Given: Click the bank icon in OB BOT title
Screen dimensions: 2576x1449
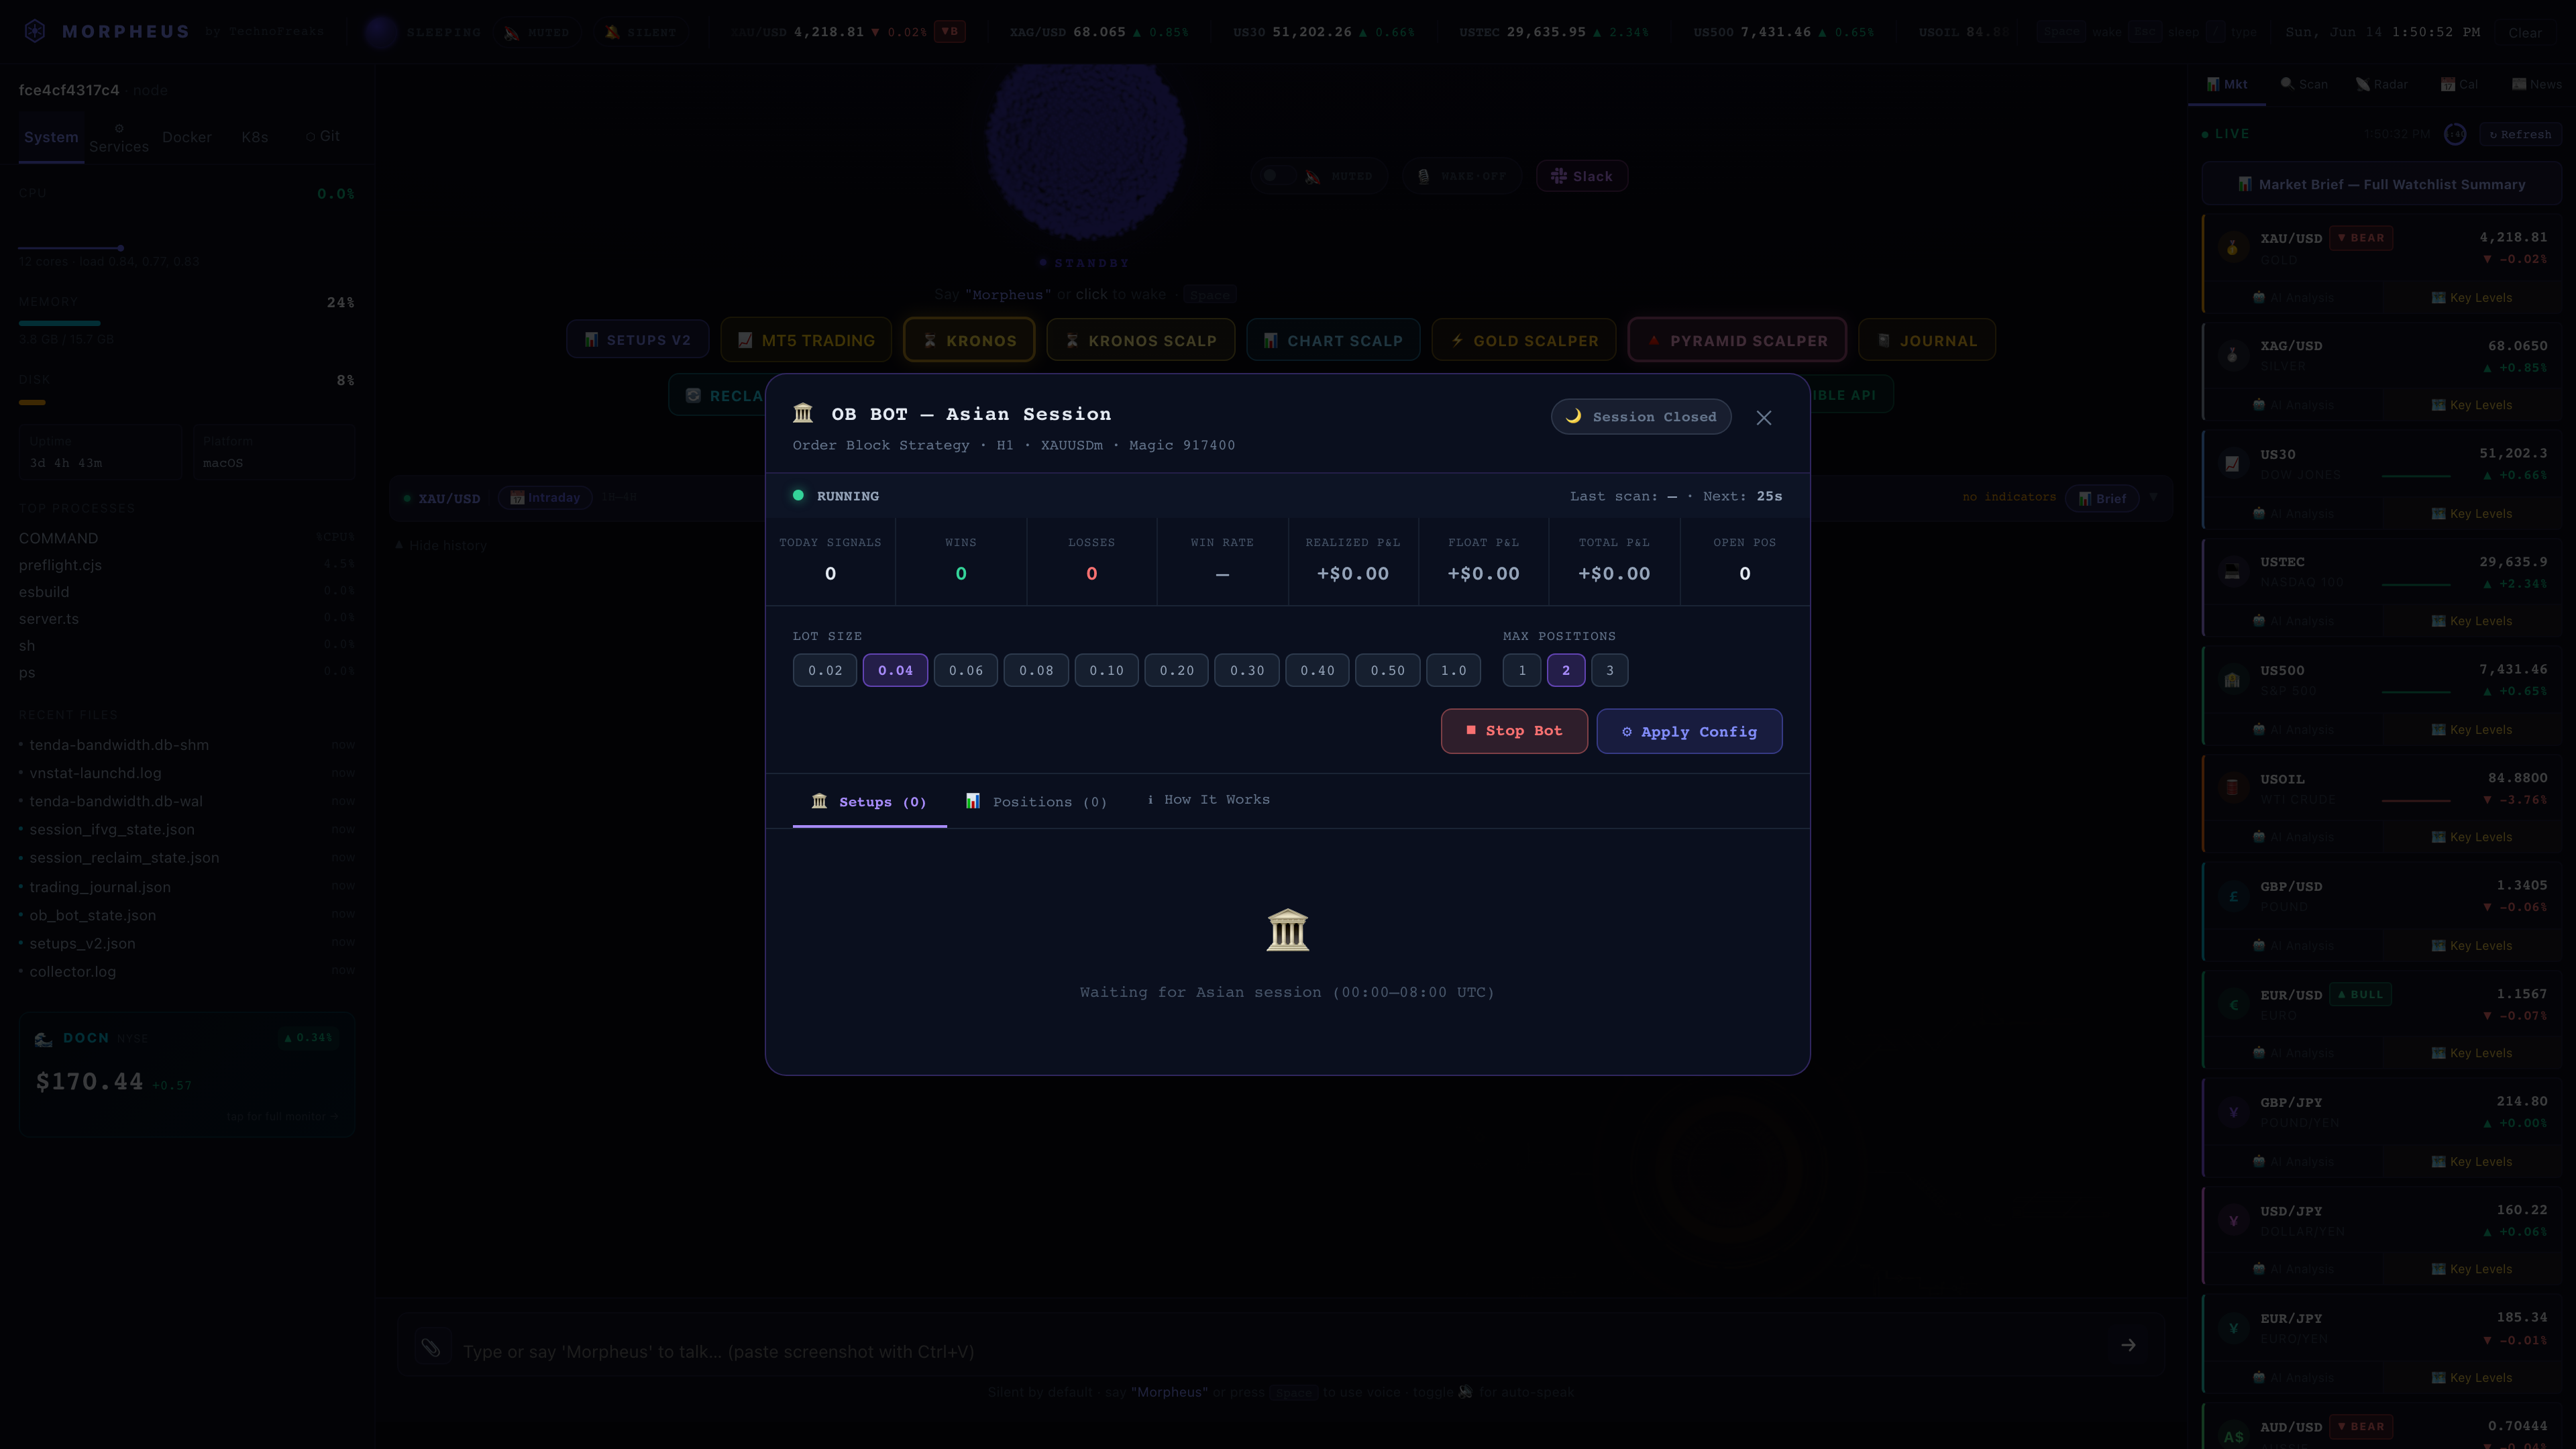Looking at the screenshot, I should [x=803, y=414].
